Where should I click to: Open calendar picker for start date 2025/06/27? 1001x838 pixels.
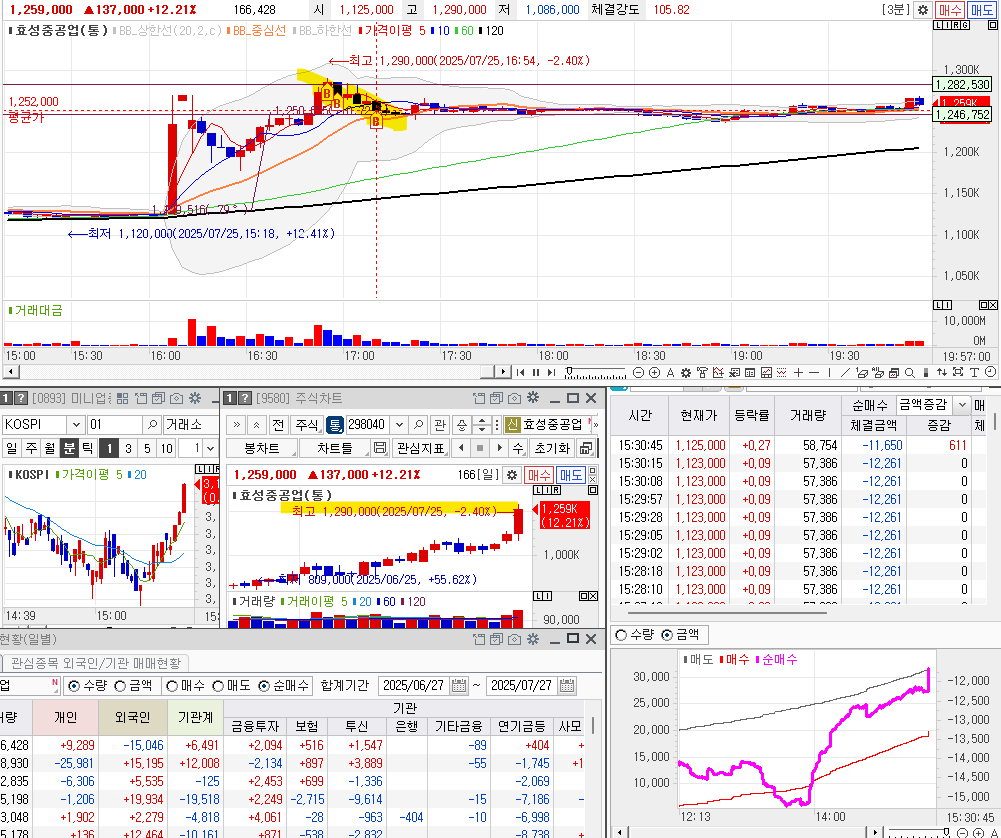click(x=458, y=685)
